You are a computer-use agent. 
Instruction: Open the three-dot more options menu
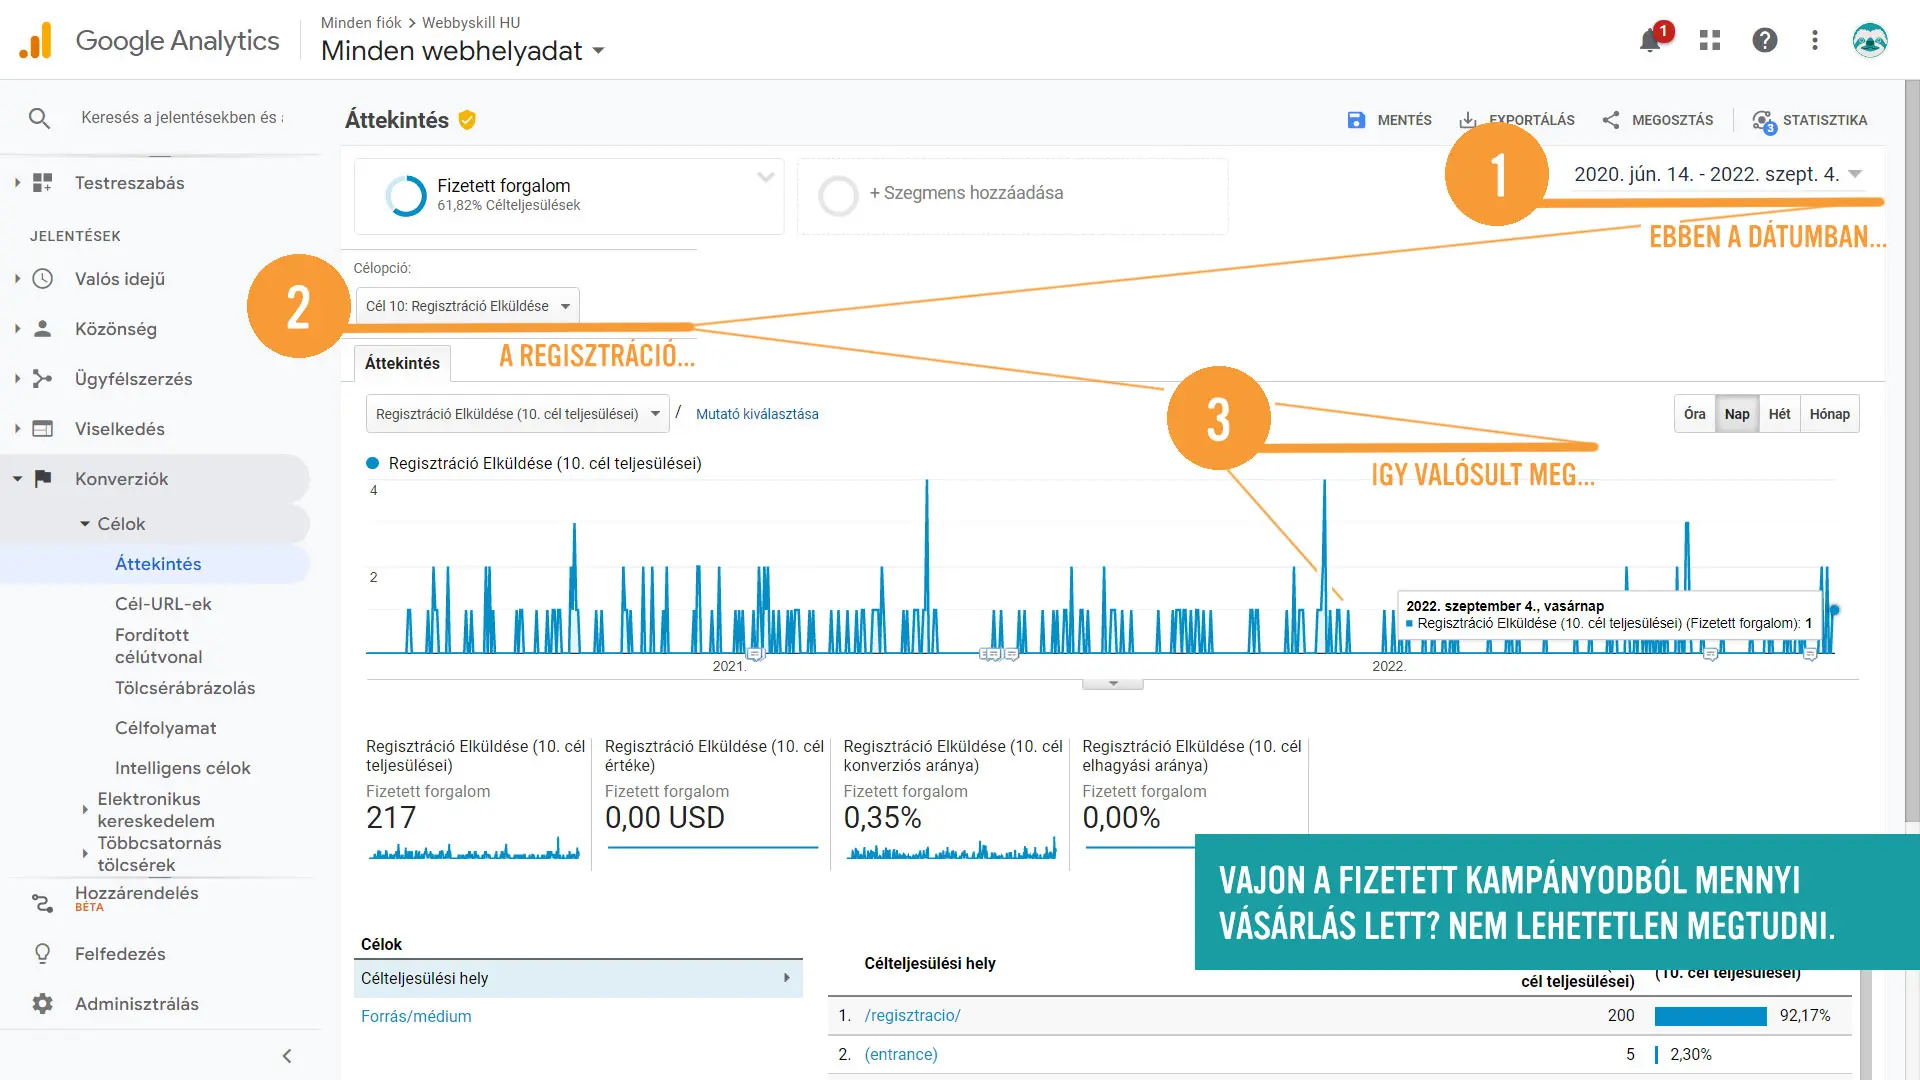click(1815, 40)
